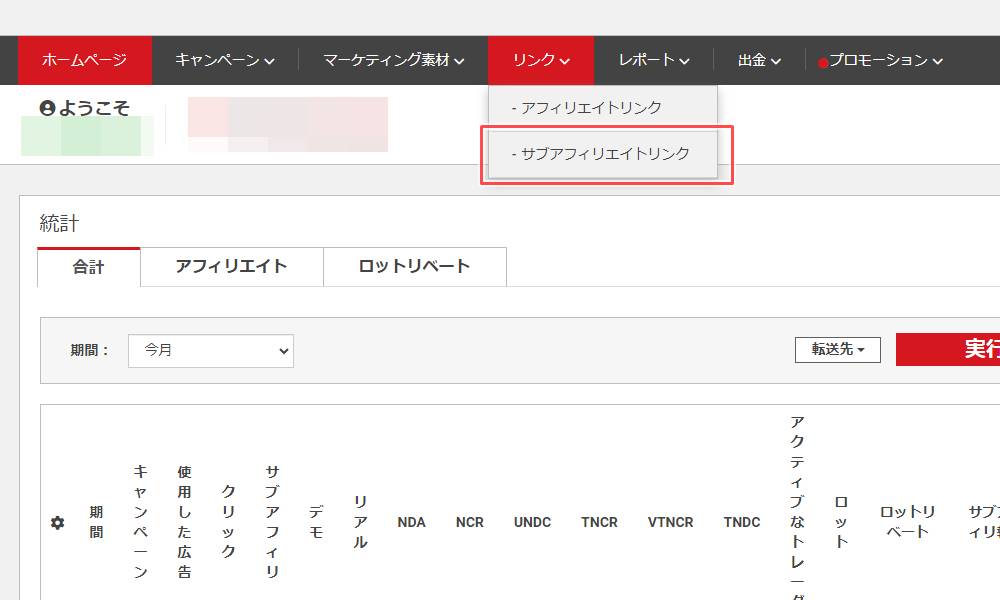Select サブアフィリエイトリンク from the リンク menu
The width and height of the screenshot is (1000, 600).
[602, 154]
